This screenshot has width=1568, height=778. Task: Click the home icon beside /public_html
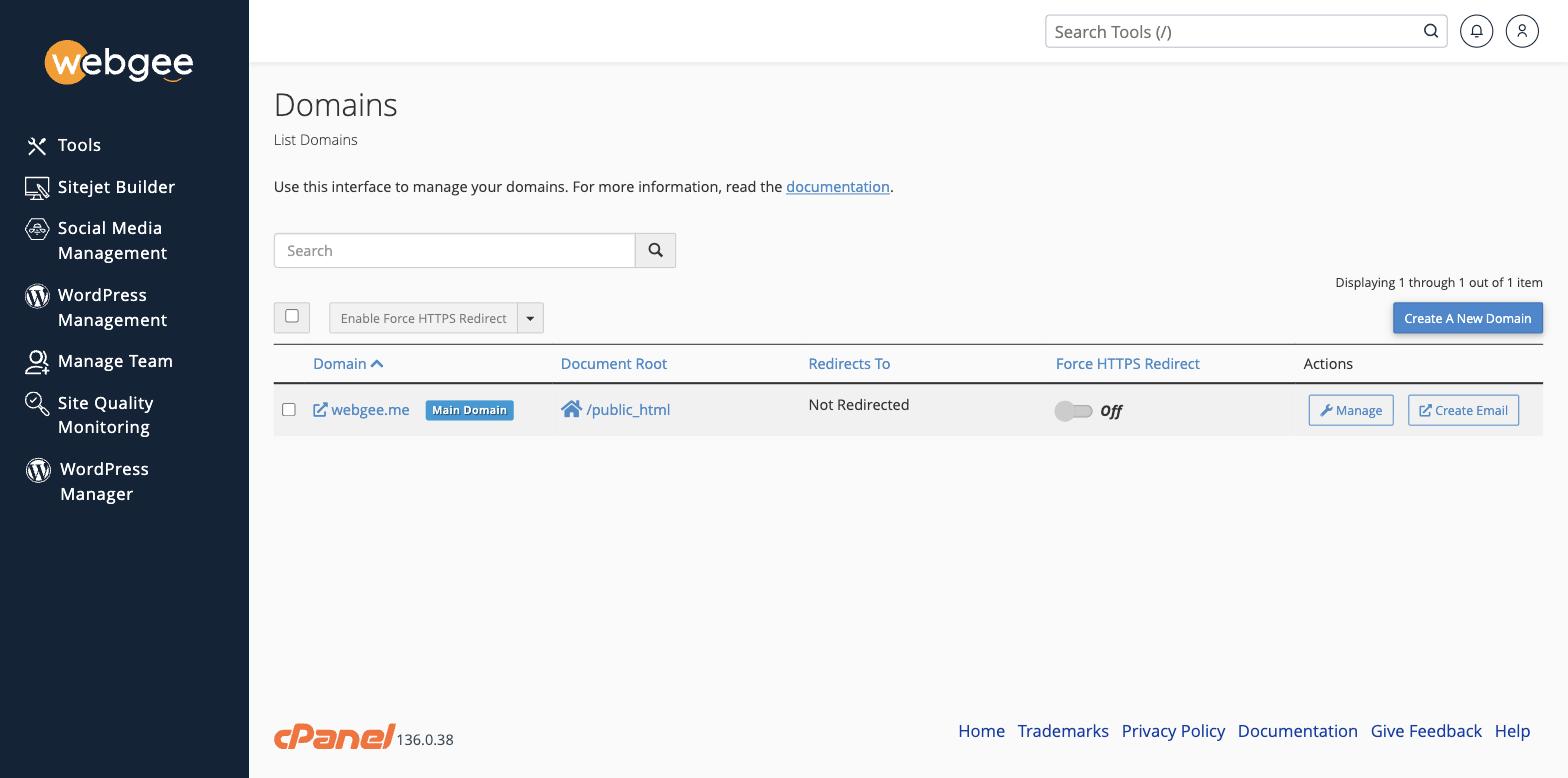pyautogui.click(x=571, y=409)
